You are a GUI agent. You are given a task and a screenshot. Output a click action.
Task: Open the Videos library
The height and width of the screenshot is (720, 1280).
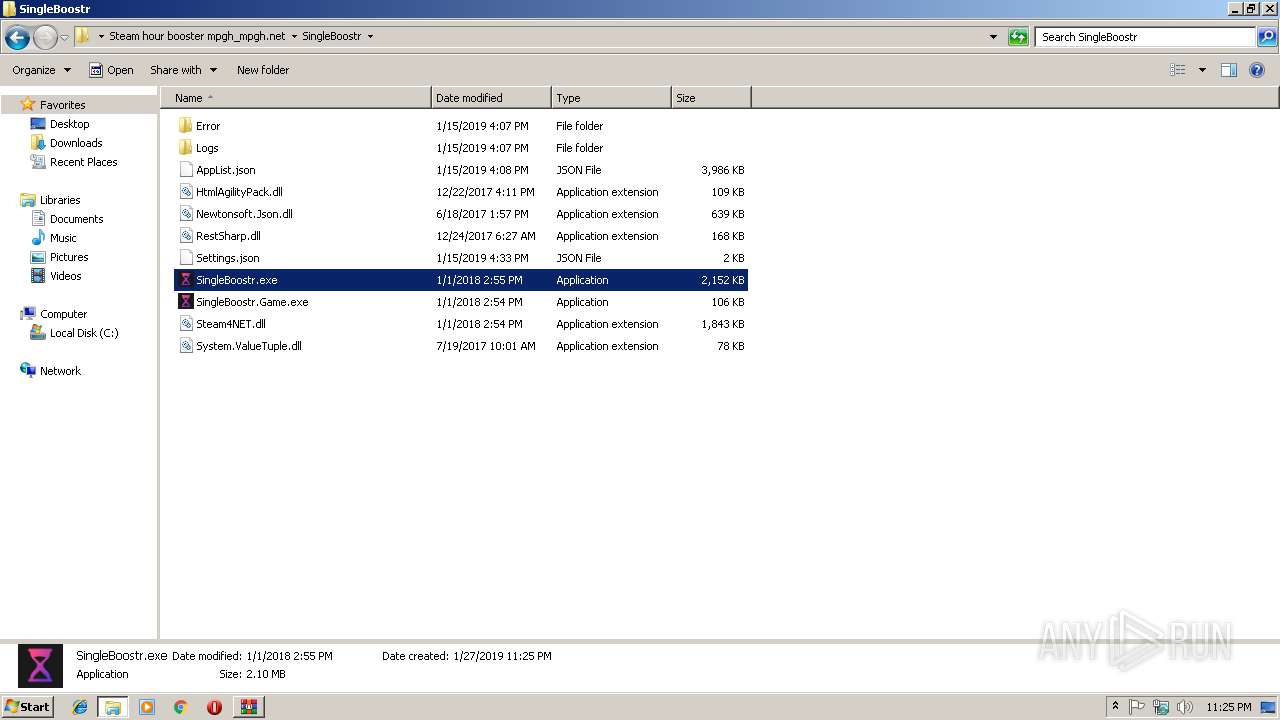(65, 276)
